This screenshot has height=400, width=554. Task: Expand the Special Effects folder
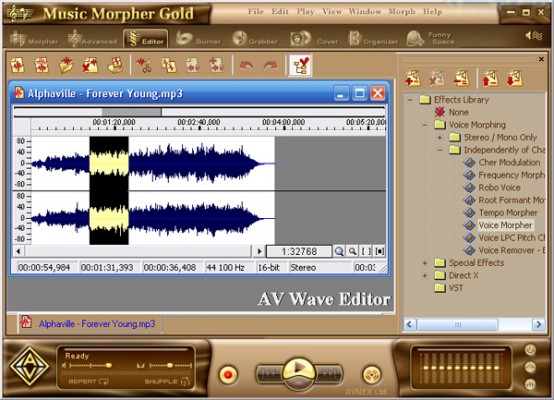pos(425,263)
